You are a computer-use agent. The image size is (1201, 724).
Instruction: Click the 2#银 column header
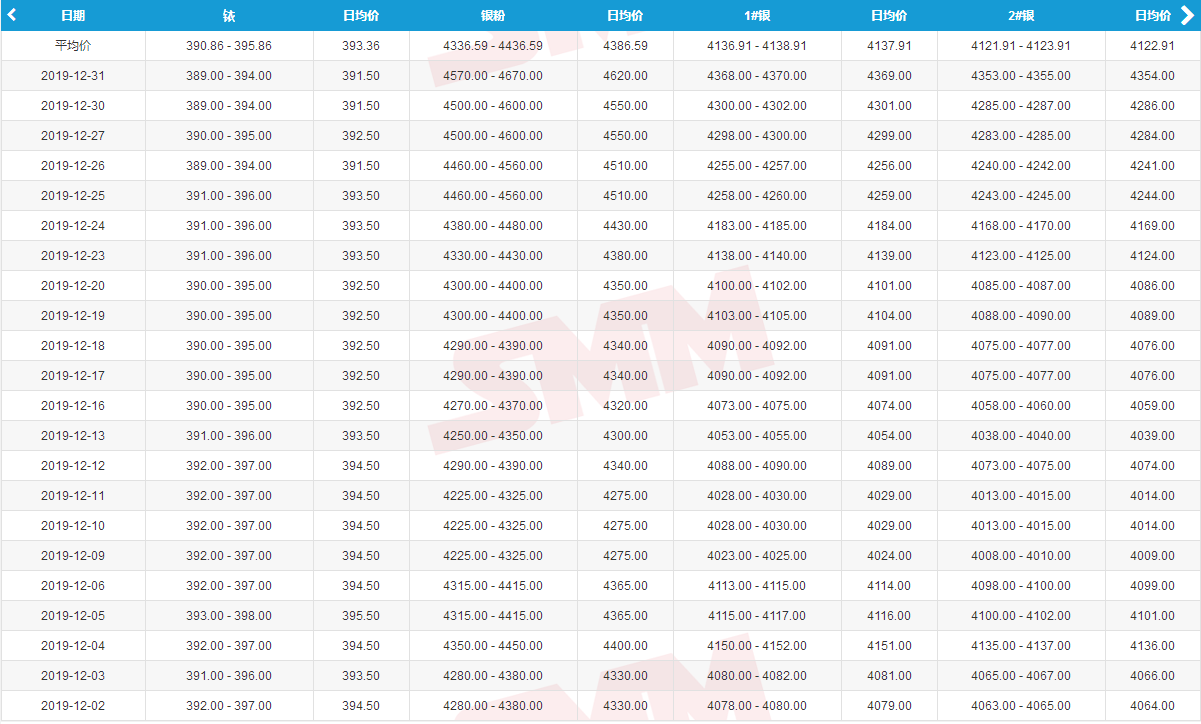click(1020, 16)
